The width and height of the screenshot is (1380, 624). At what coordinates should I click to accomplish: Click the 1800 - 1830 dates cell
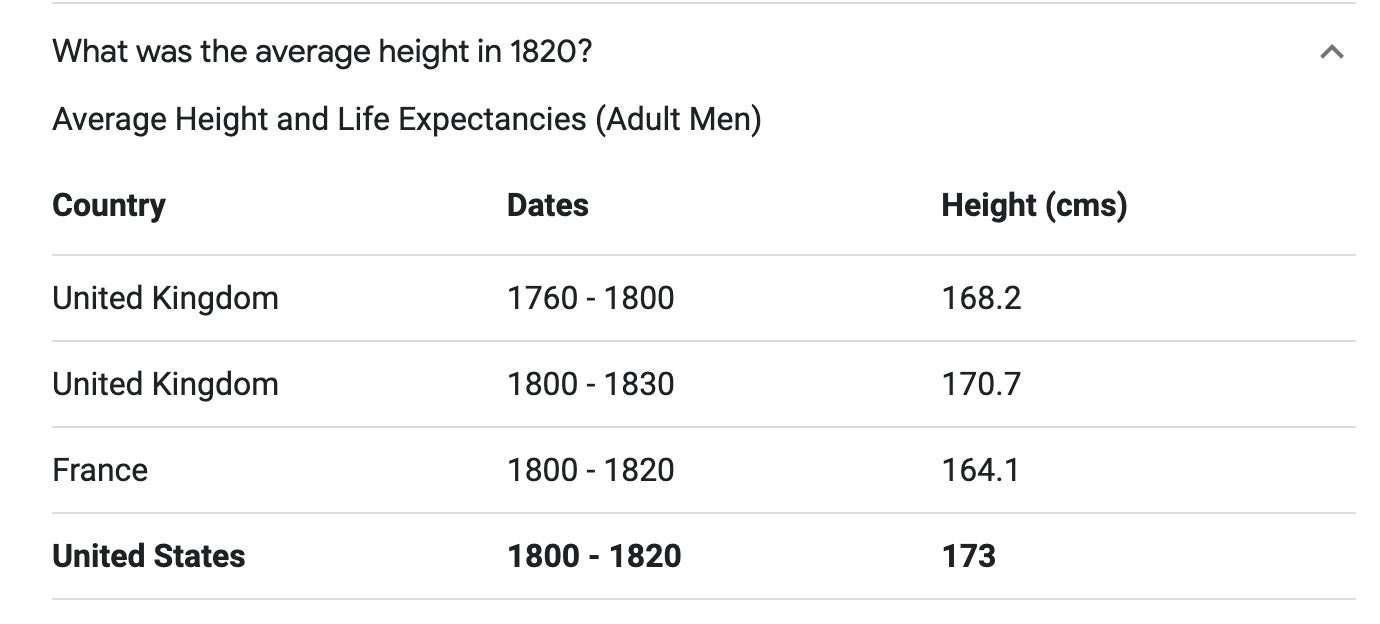pyautogui.click(x=590, y=384)
